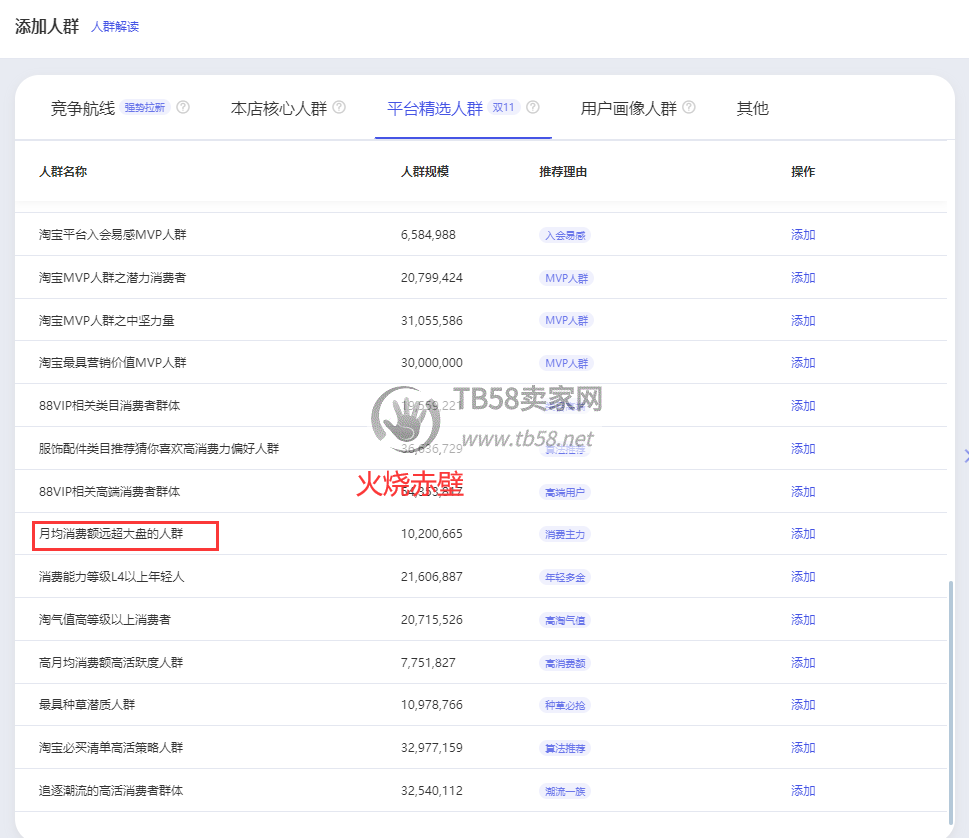969x838 pixels.
Task: Expand the arrow at right edge of panel
Action: [965, 456]
